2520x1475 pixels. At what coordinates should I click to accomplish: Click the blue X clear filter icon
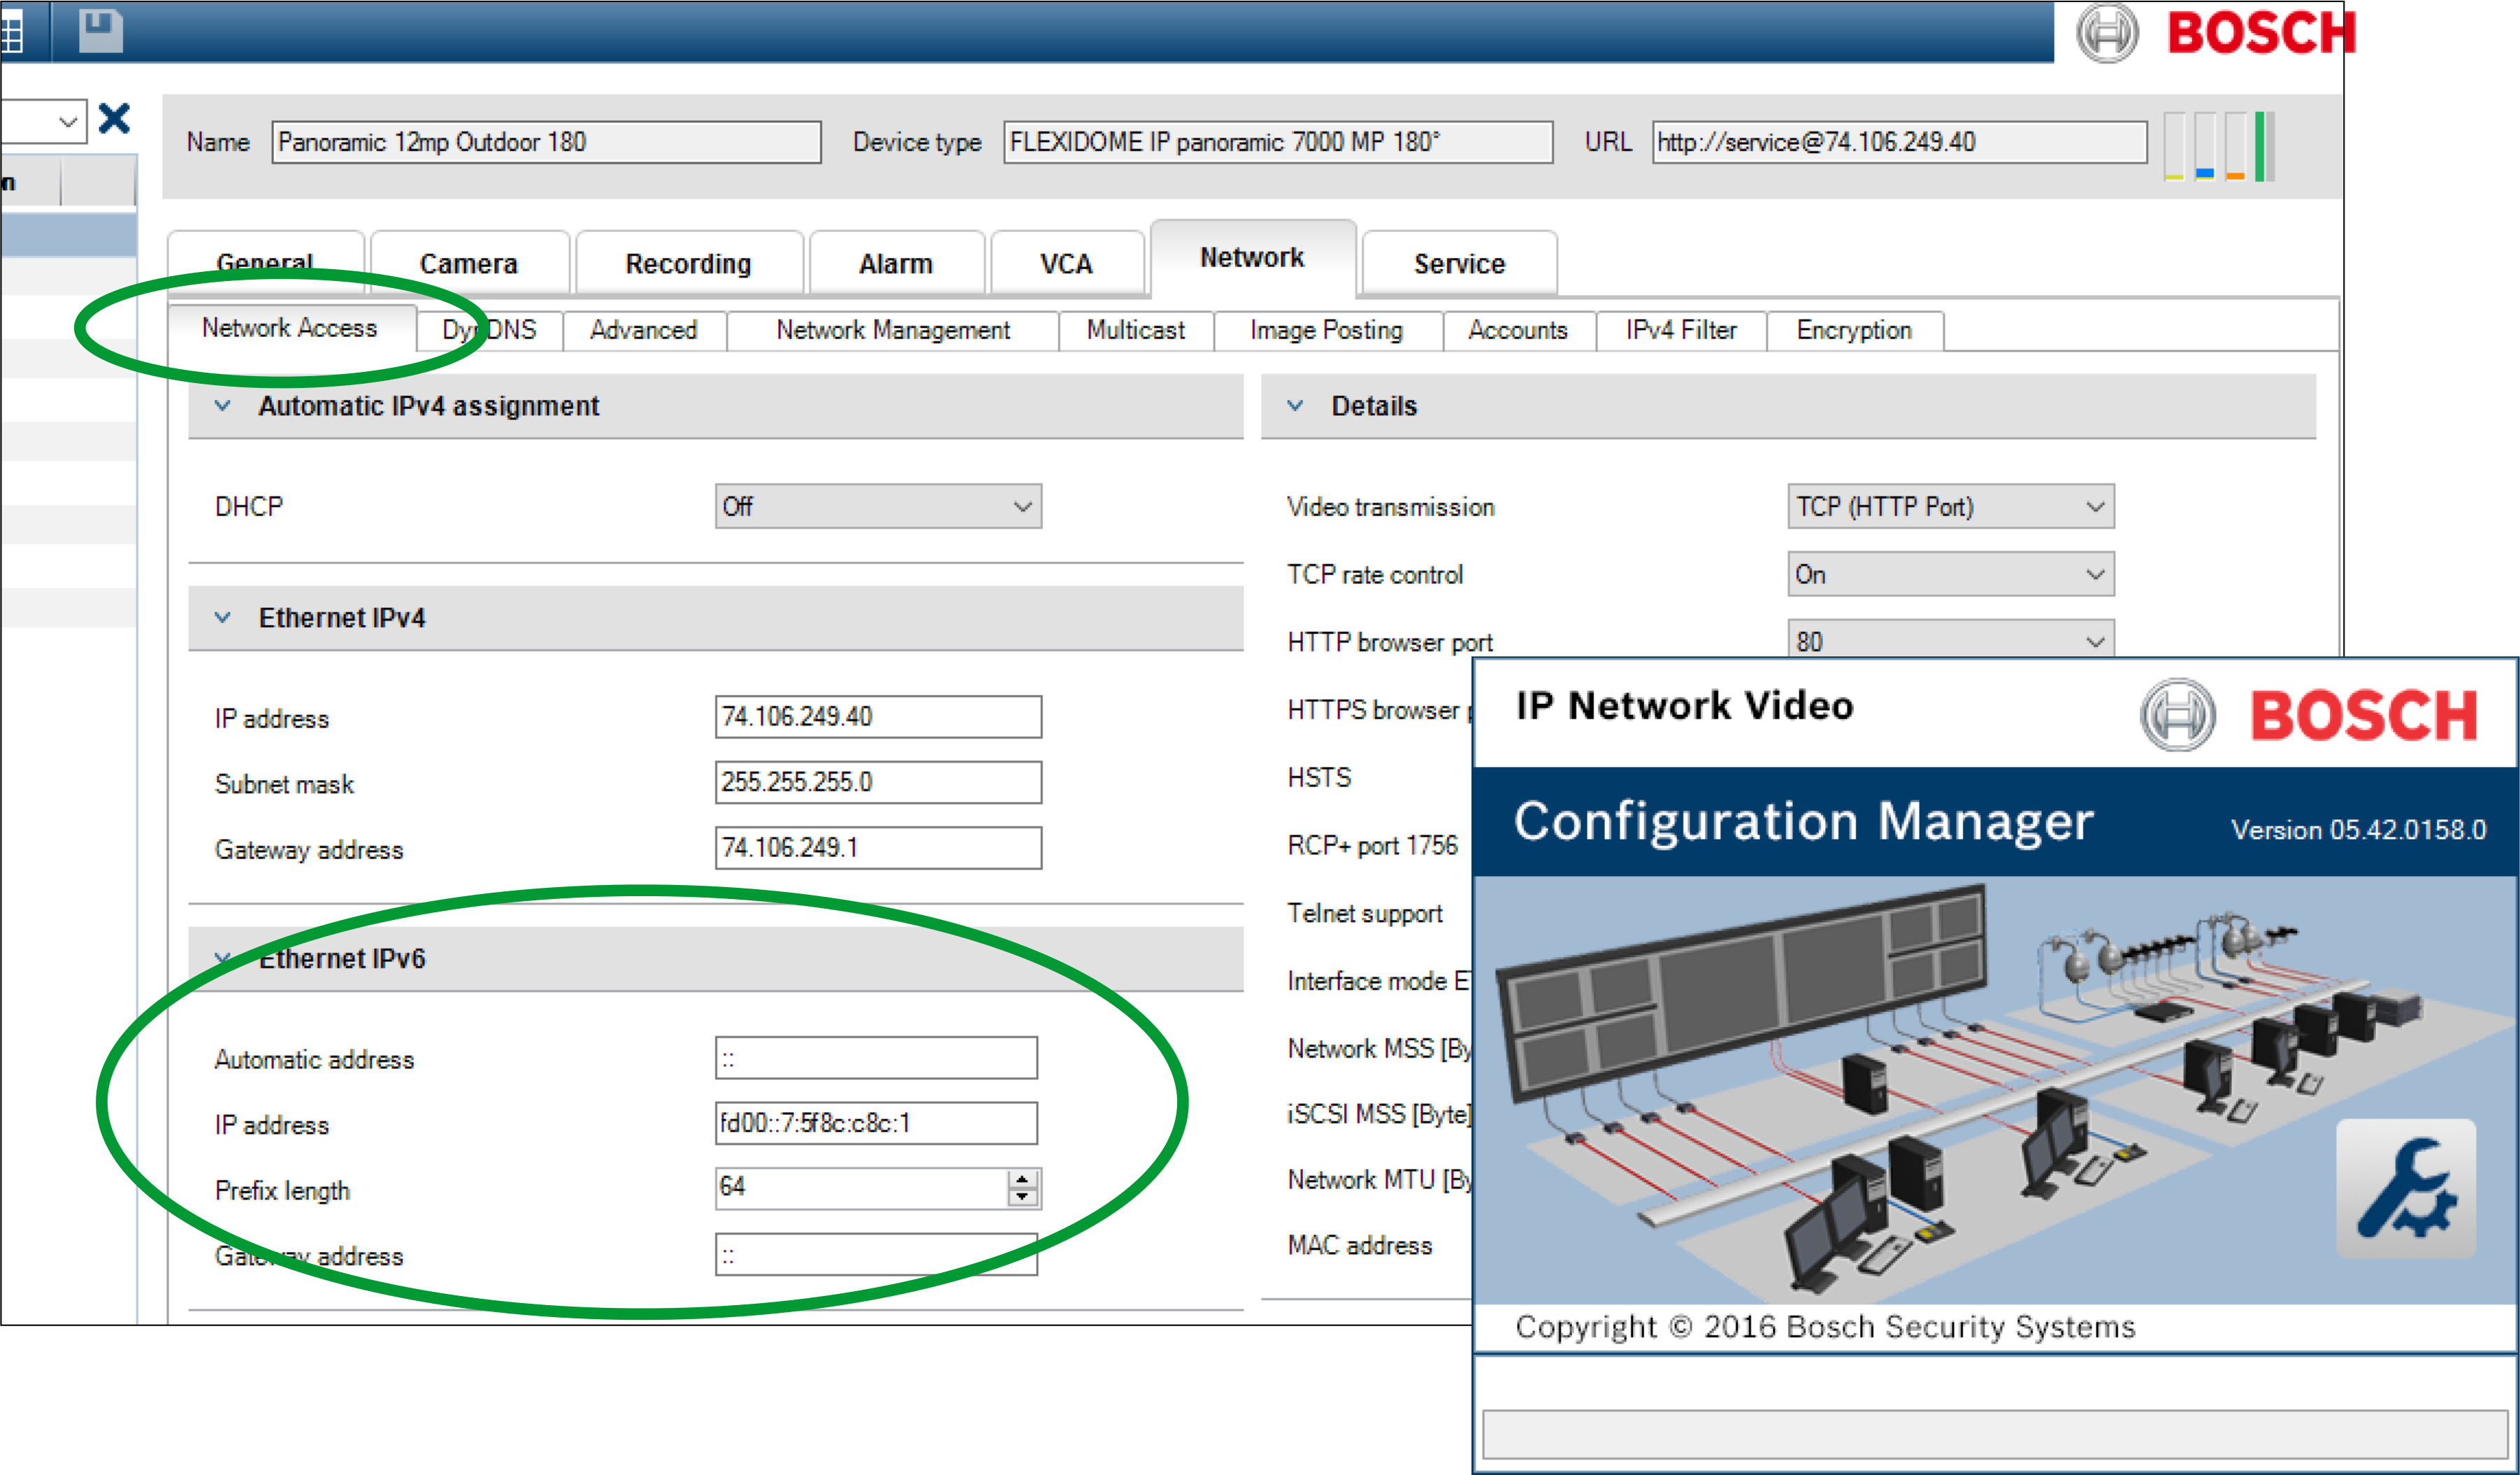tap(114, 119)
